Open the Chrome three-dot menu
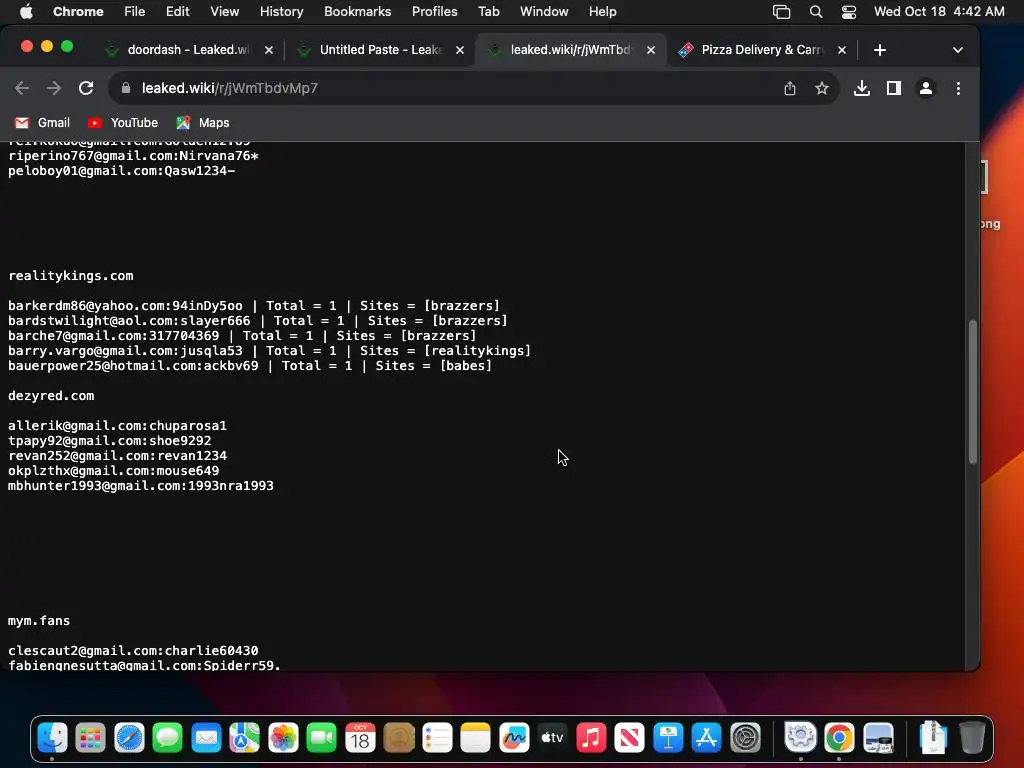1024x768 pixels. click(958, 88)
